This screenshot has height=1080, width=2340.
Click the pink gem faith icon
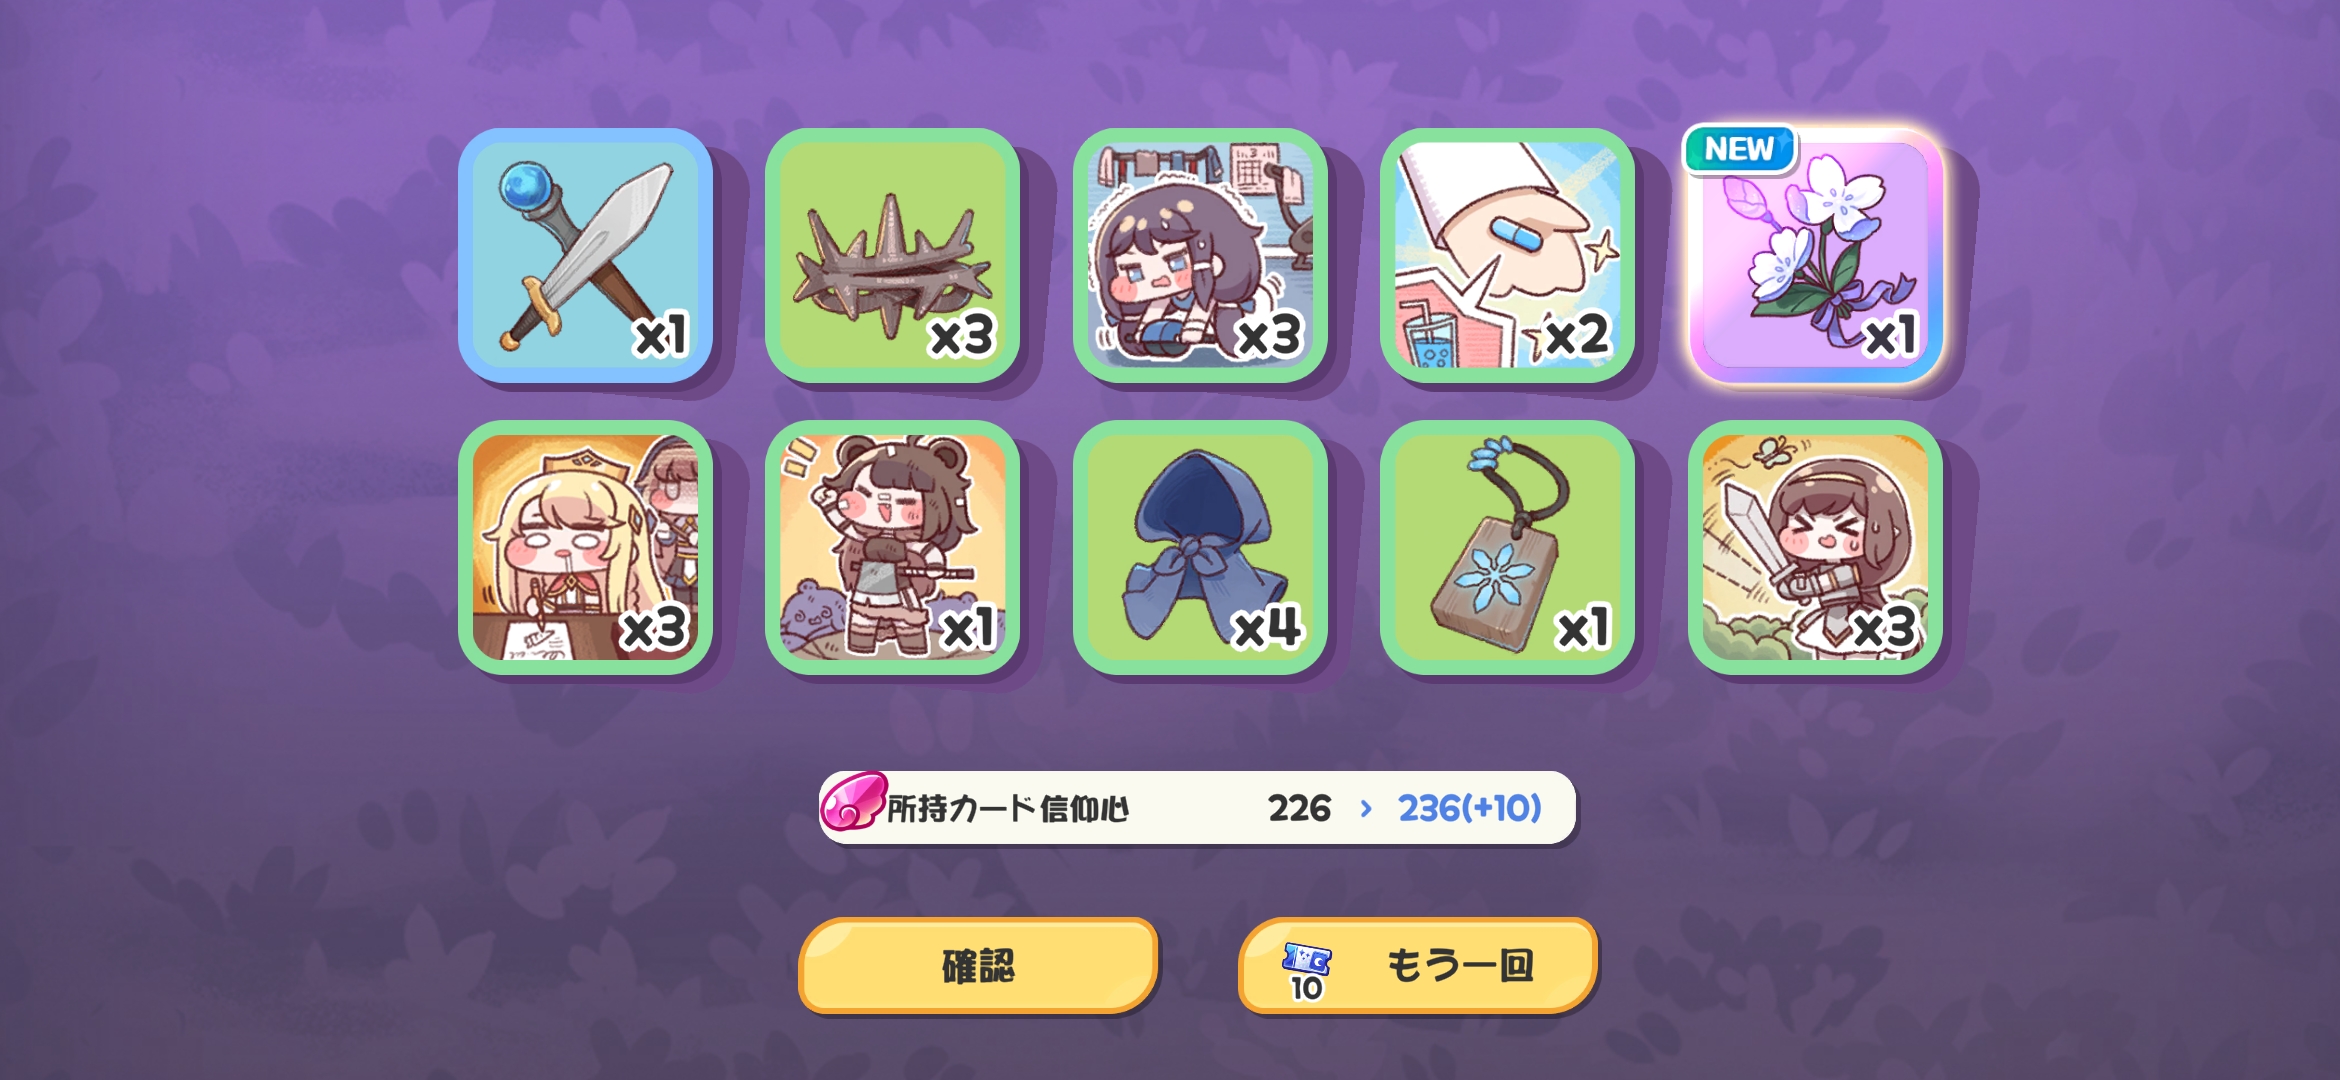(853, 802)
